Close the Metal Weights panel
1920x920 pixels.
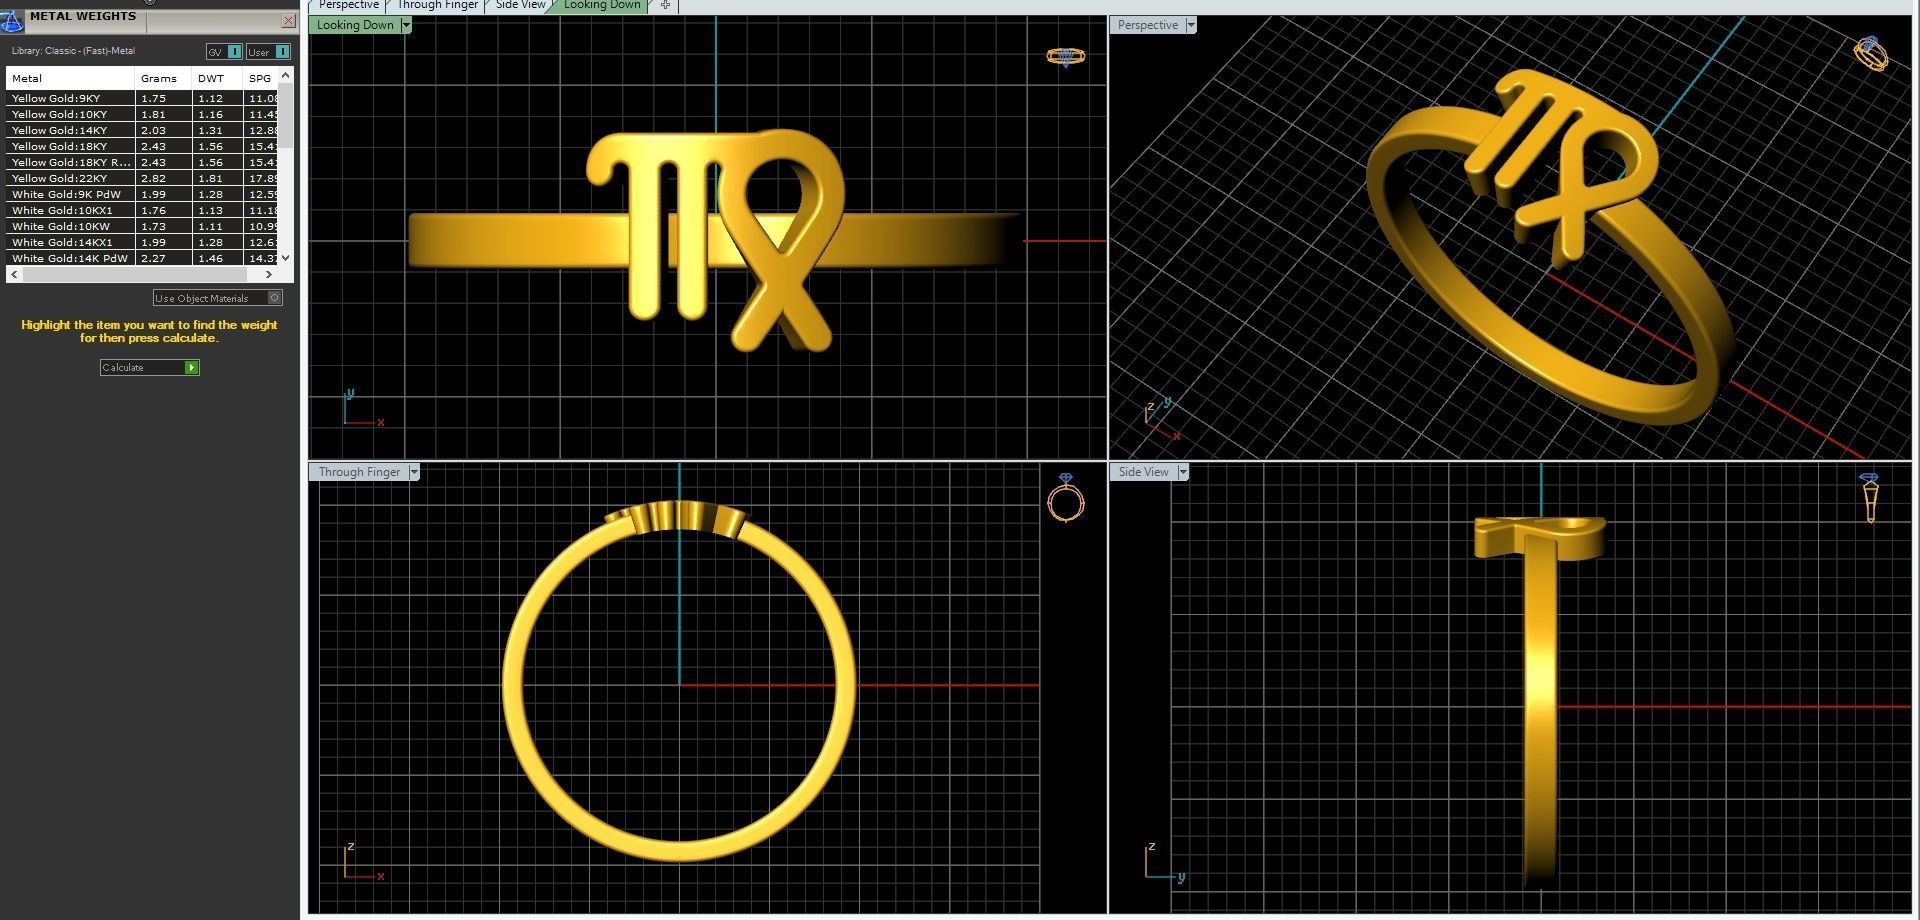pyautogui.click(x=288, y=20)
